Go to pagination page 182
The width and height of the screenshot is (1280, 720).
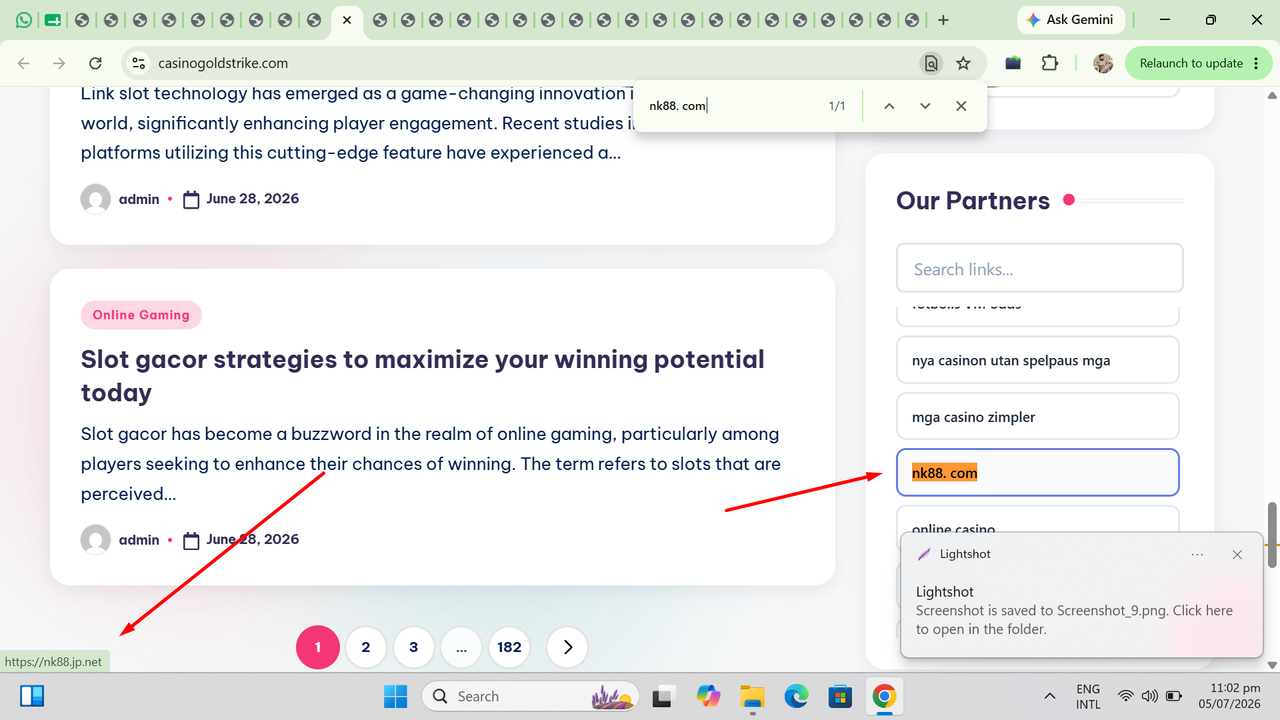click(x=509, y=647)
